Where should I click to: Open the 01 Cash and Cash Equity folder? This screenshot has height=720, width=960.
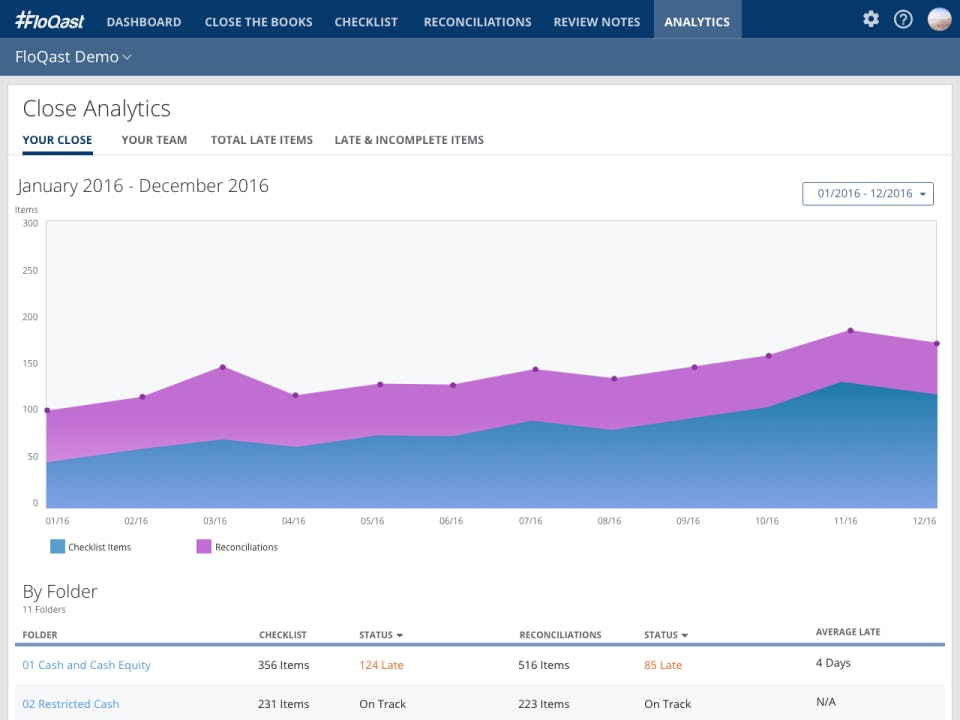(x=86, y=664)
